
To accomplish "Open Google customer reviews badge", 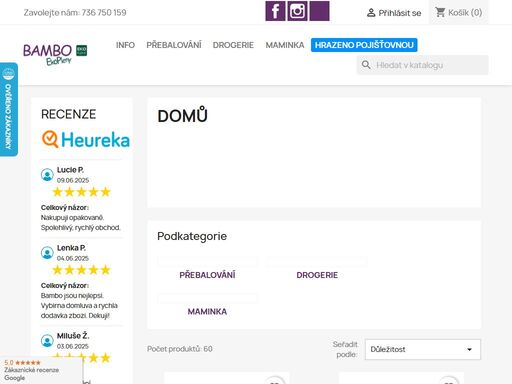I will point(41,370).
